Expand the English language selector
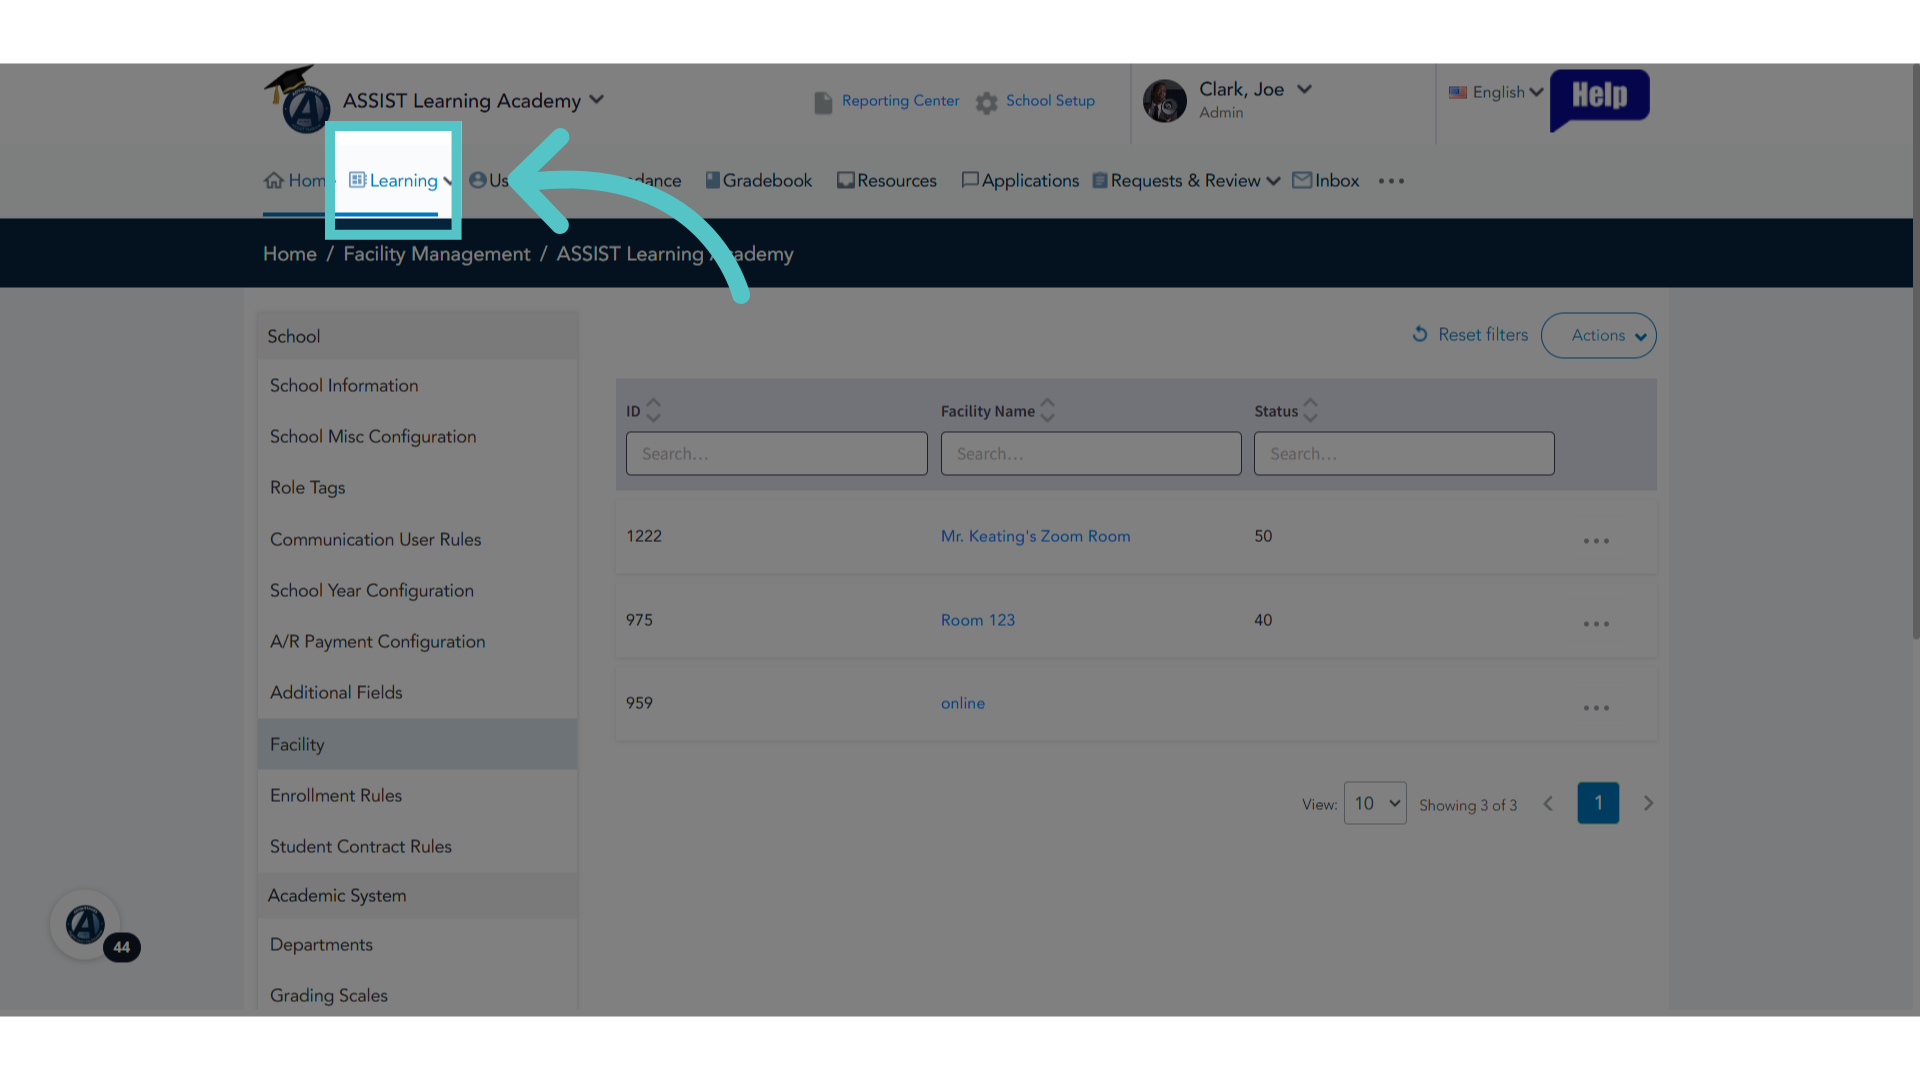 pyautogui.click(x=1496, y=92)
